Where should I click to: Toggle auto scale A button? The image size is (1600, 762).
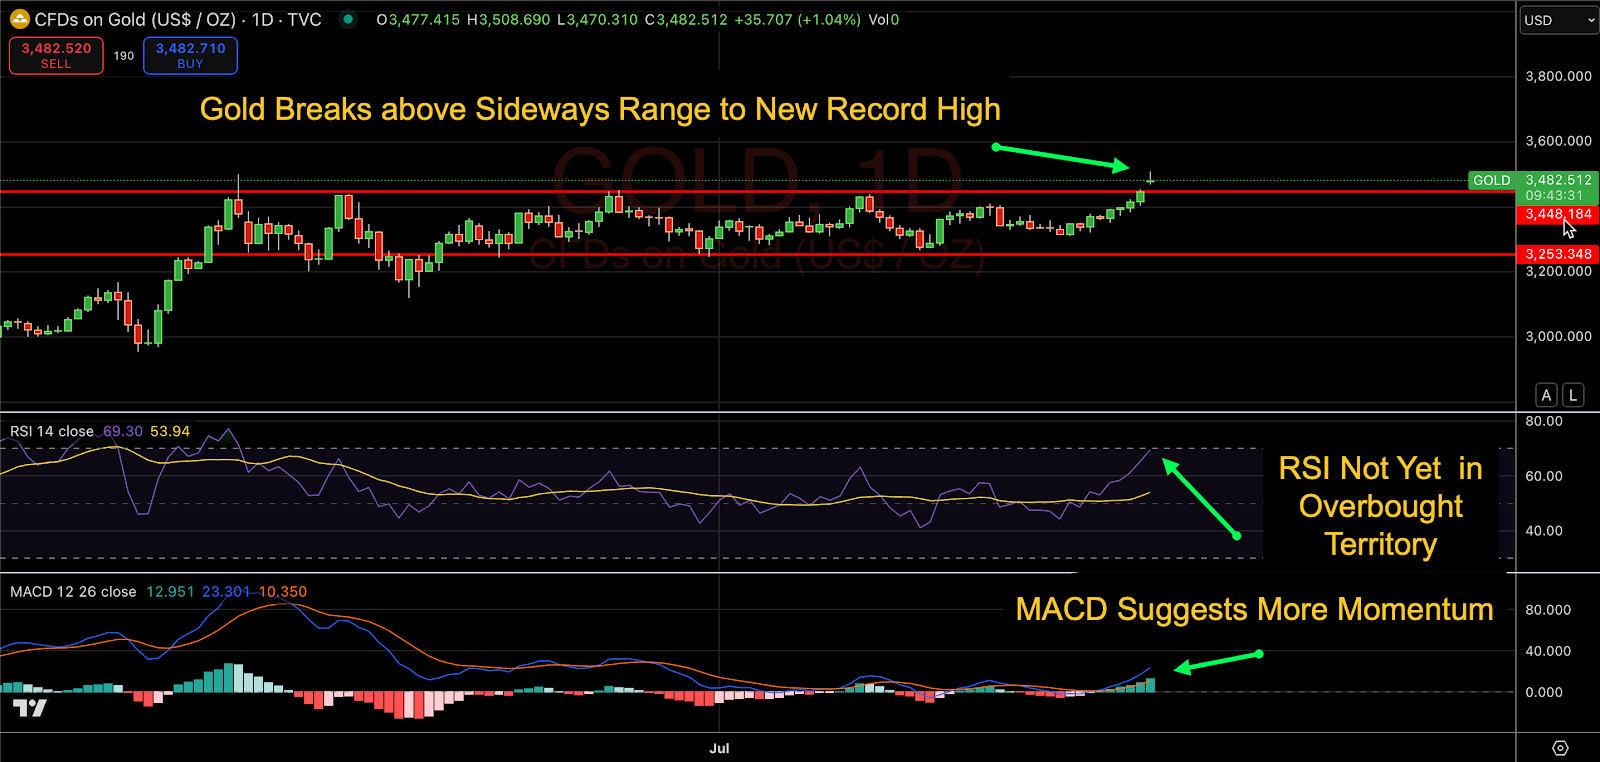[x=1546, y=395]
